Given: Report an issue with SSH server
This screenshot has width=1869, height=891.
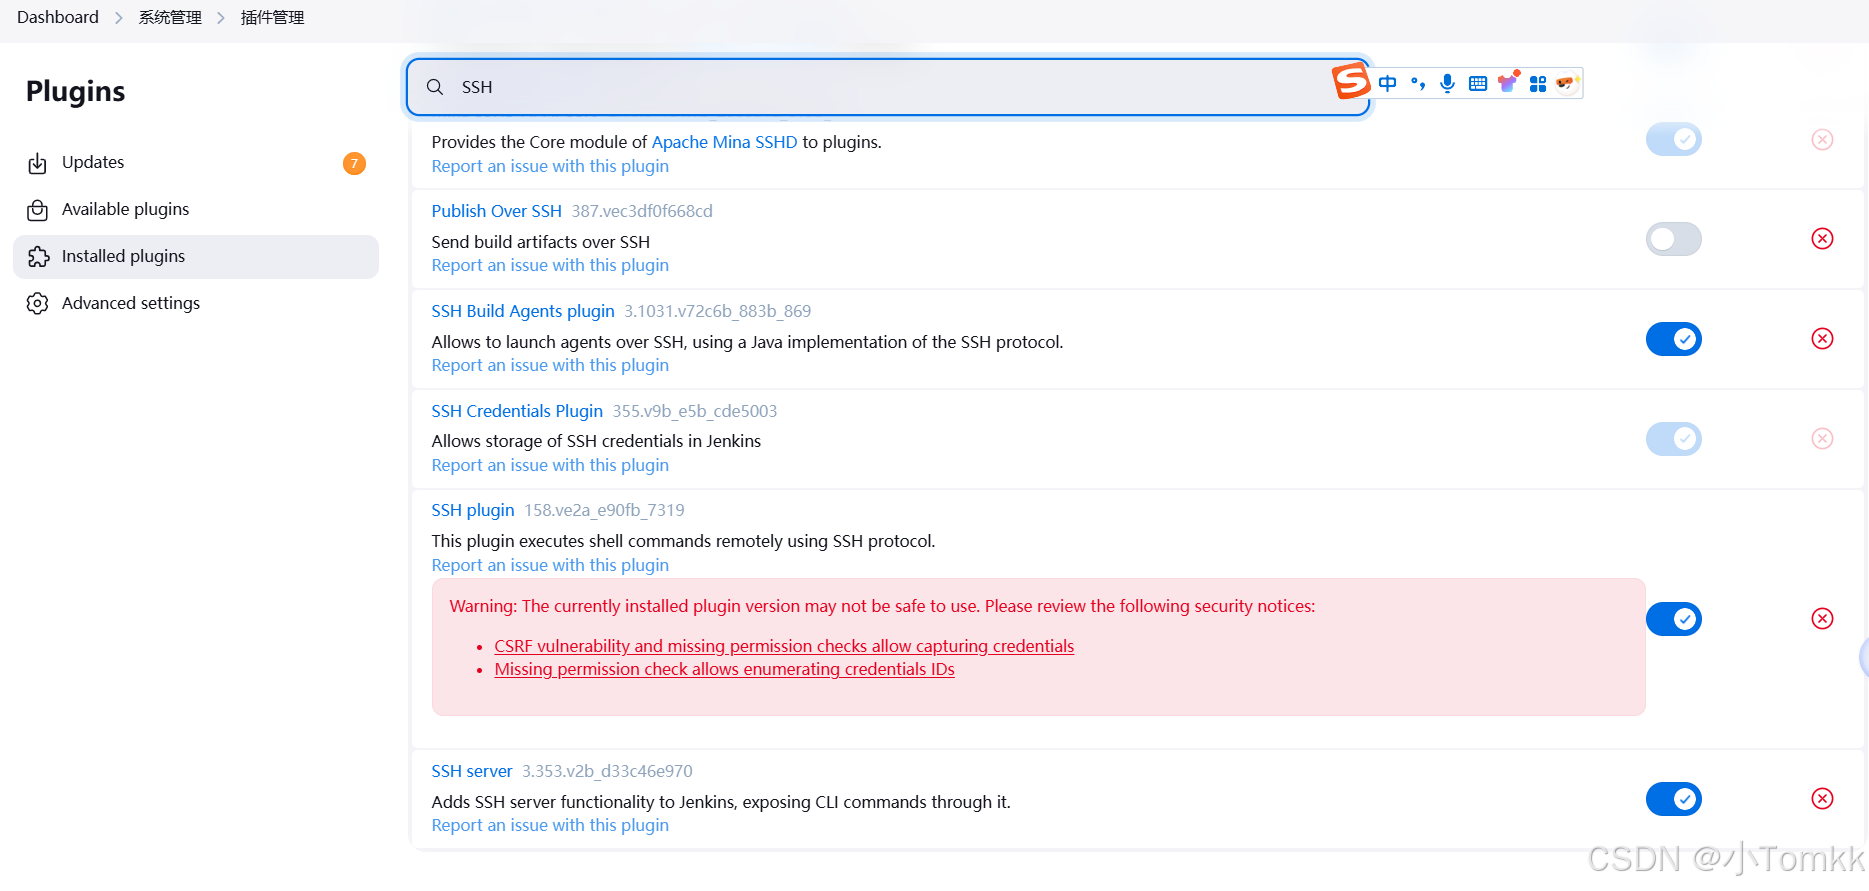Looking at the screenshot, I should click(550, 825).
